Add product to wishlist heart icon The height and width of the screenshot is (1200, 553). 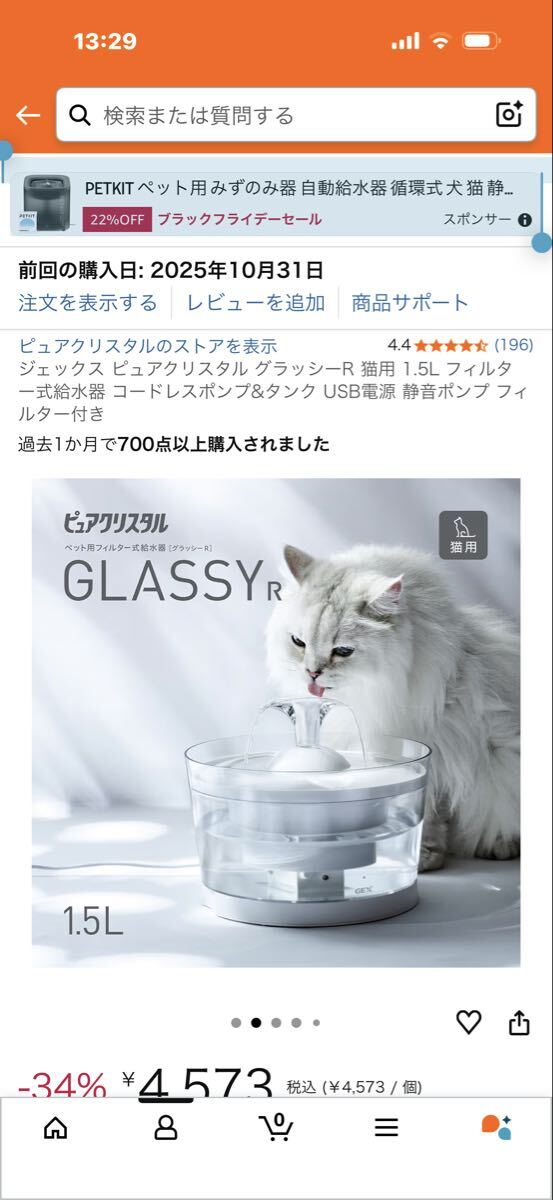(469, 1022)
